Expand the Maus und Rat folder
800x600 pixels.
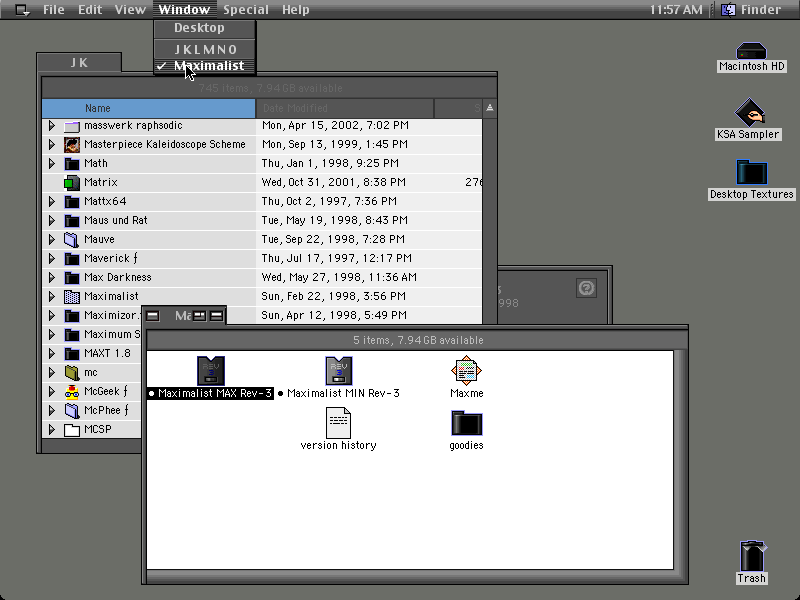(x=52, y=220)
